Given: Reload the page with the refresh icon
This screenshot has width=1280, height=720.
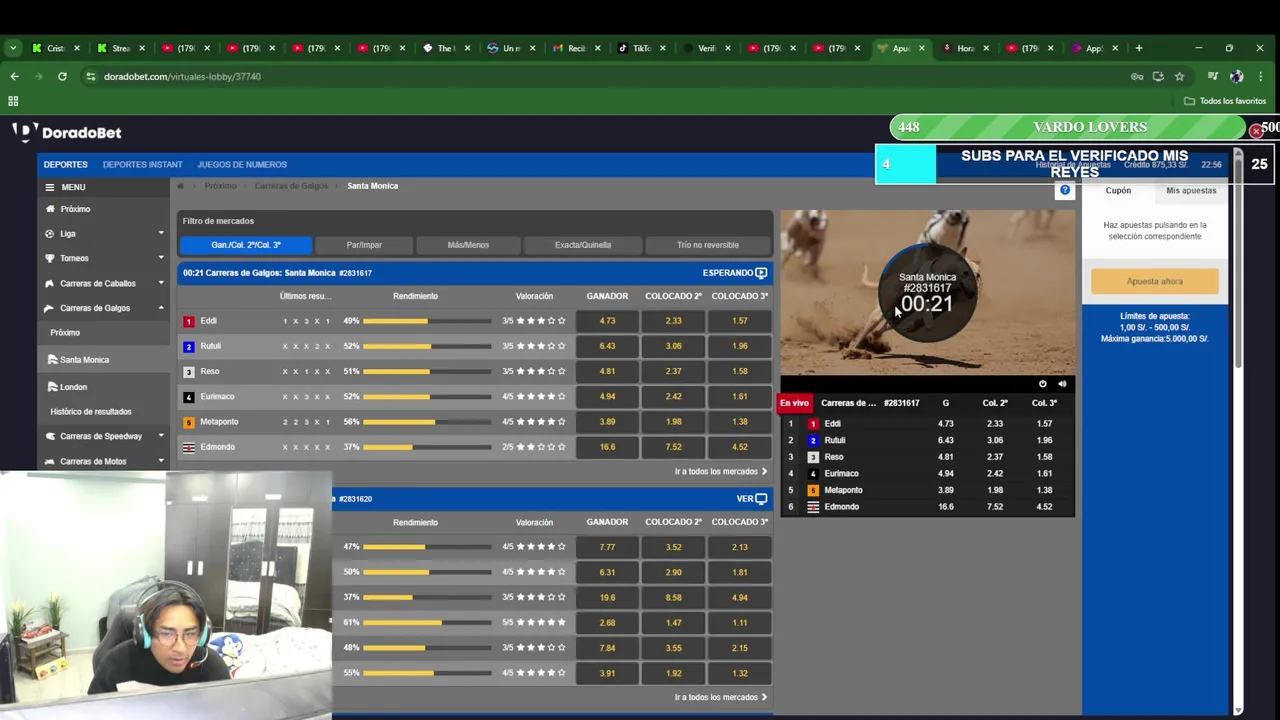Looking at the screenshot, I should (62, 76).
